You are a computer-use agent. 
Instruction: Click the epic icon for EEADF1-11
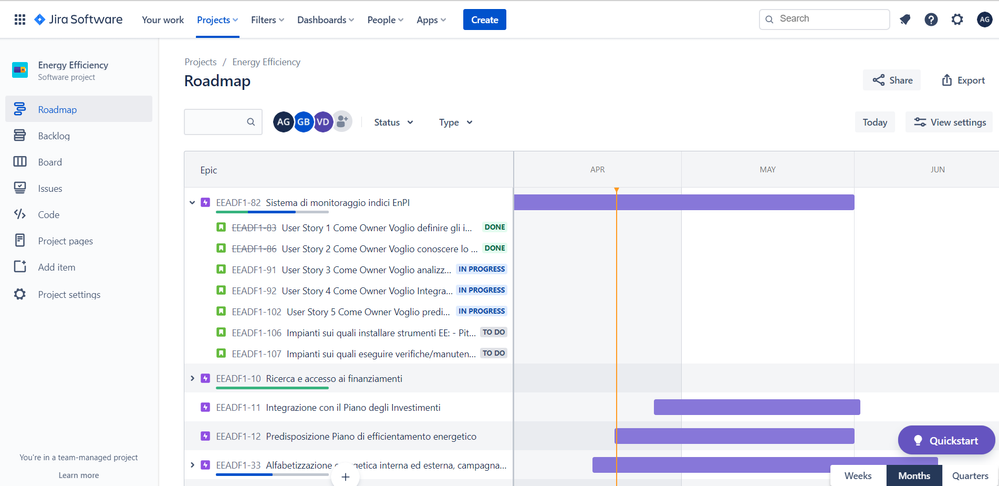pos(205,408)
